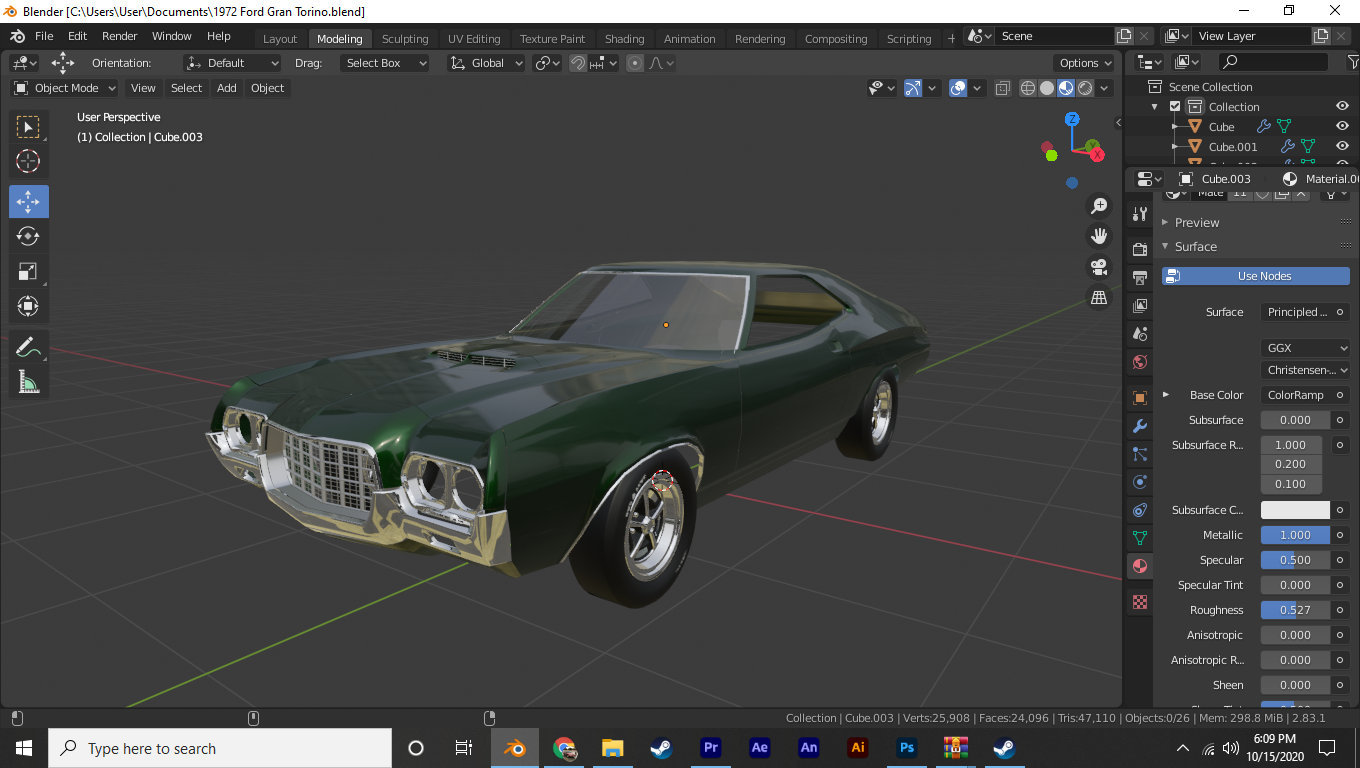Open the Object Data properties tab
The height and width of the screenshot is (768, 1360).
[x=1139, y=537]
